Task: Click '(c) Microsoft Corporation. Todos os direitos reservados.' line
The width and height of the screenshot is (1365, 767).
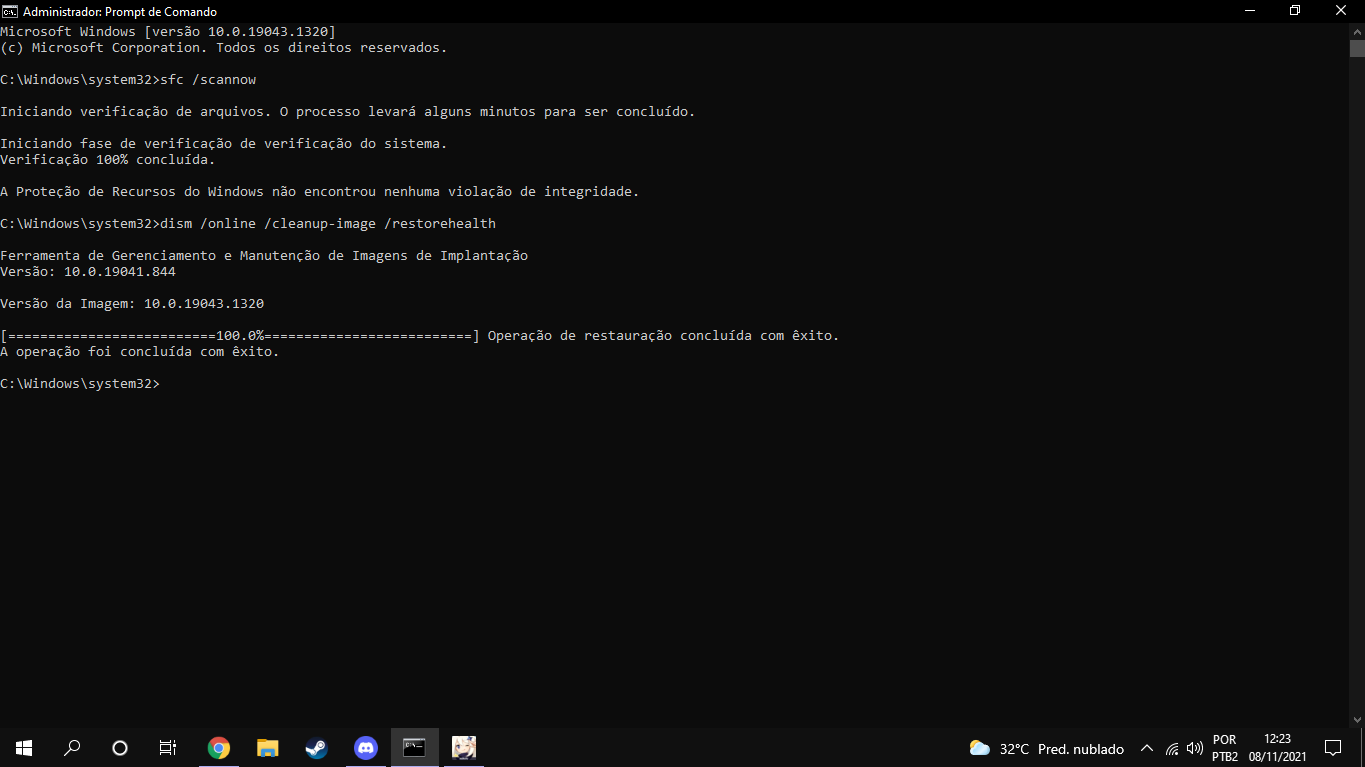Action: (x=224, y=48)
